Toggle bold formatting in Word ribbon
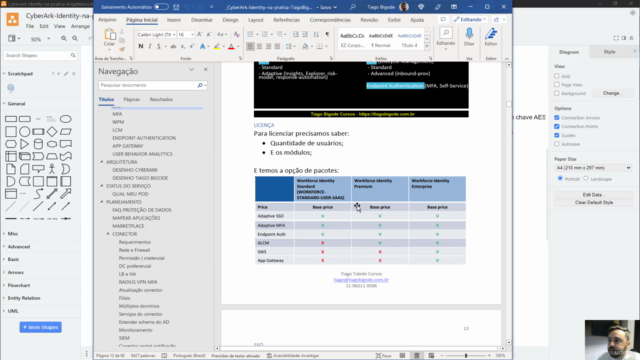 pyautogui.click(x=141, y=47)
